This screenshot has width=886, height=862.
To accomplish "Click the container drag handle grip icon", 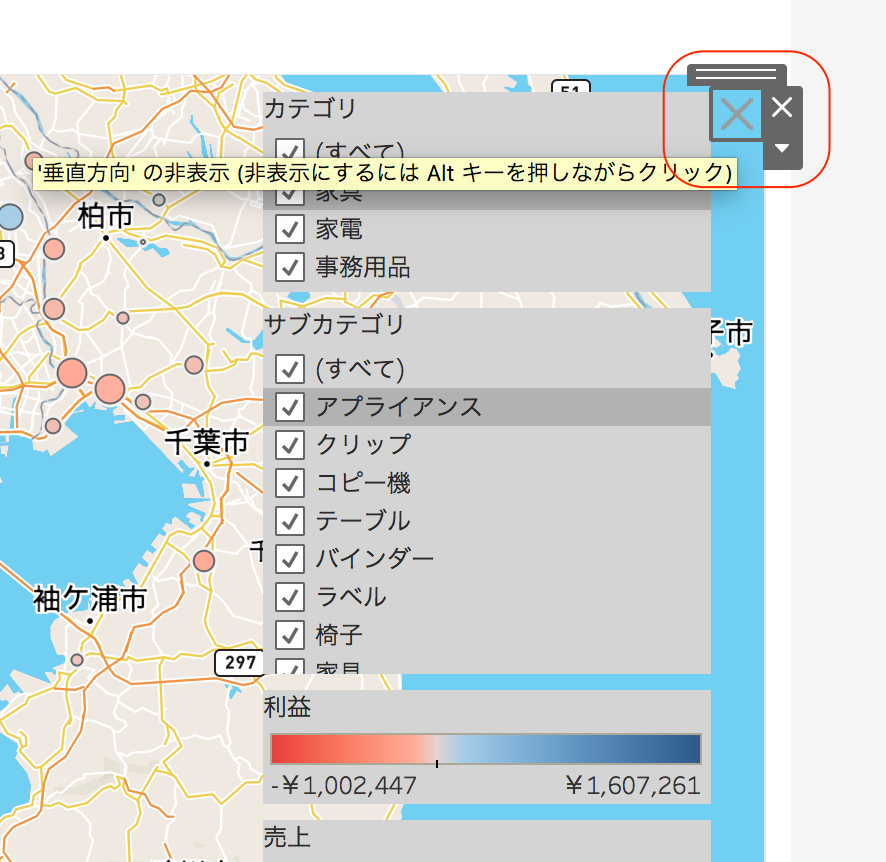I will point(735,74).
